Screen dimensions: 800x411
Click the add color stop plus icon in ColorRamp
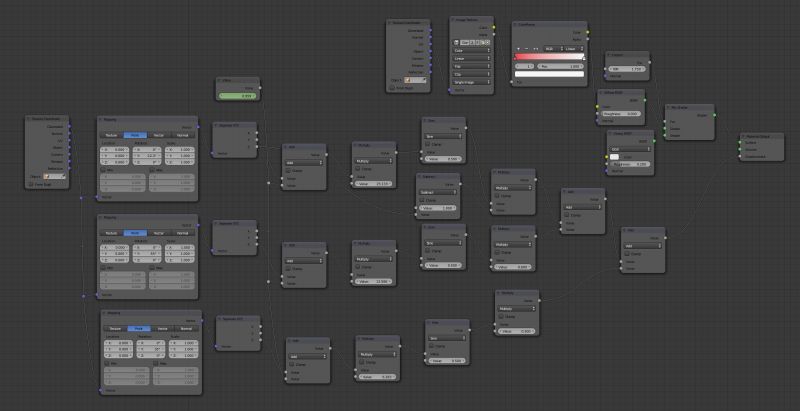tap(518, 48)
